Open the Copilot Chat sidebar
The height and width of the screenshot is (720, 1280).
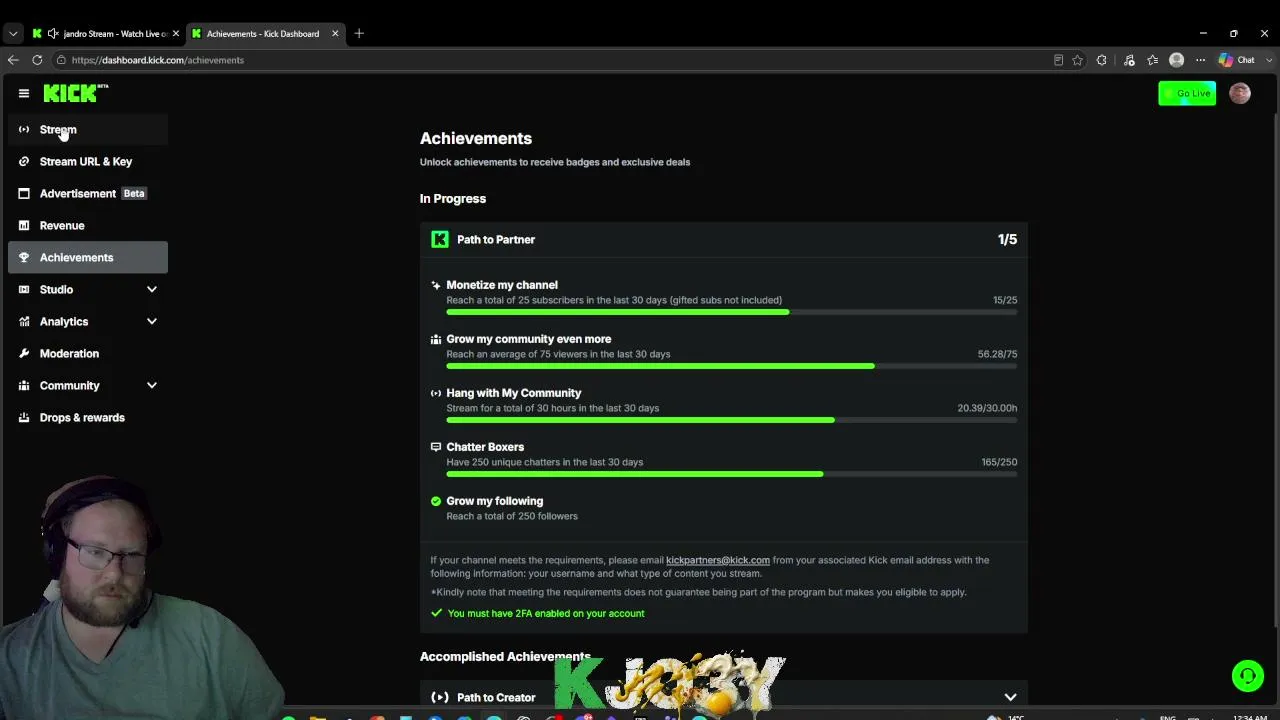[1237, 60]
